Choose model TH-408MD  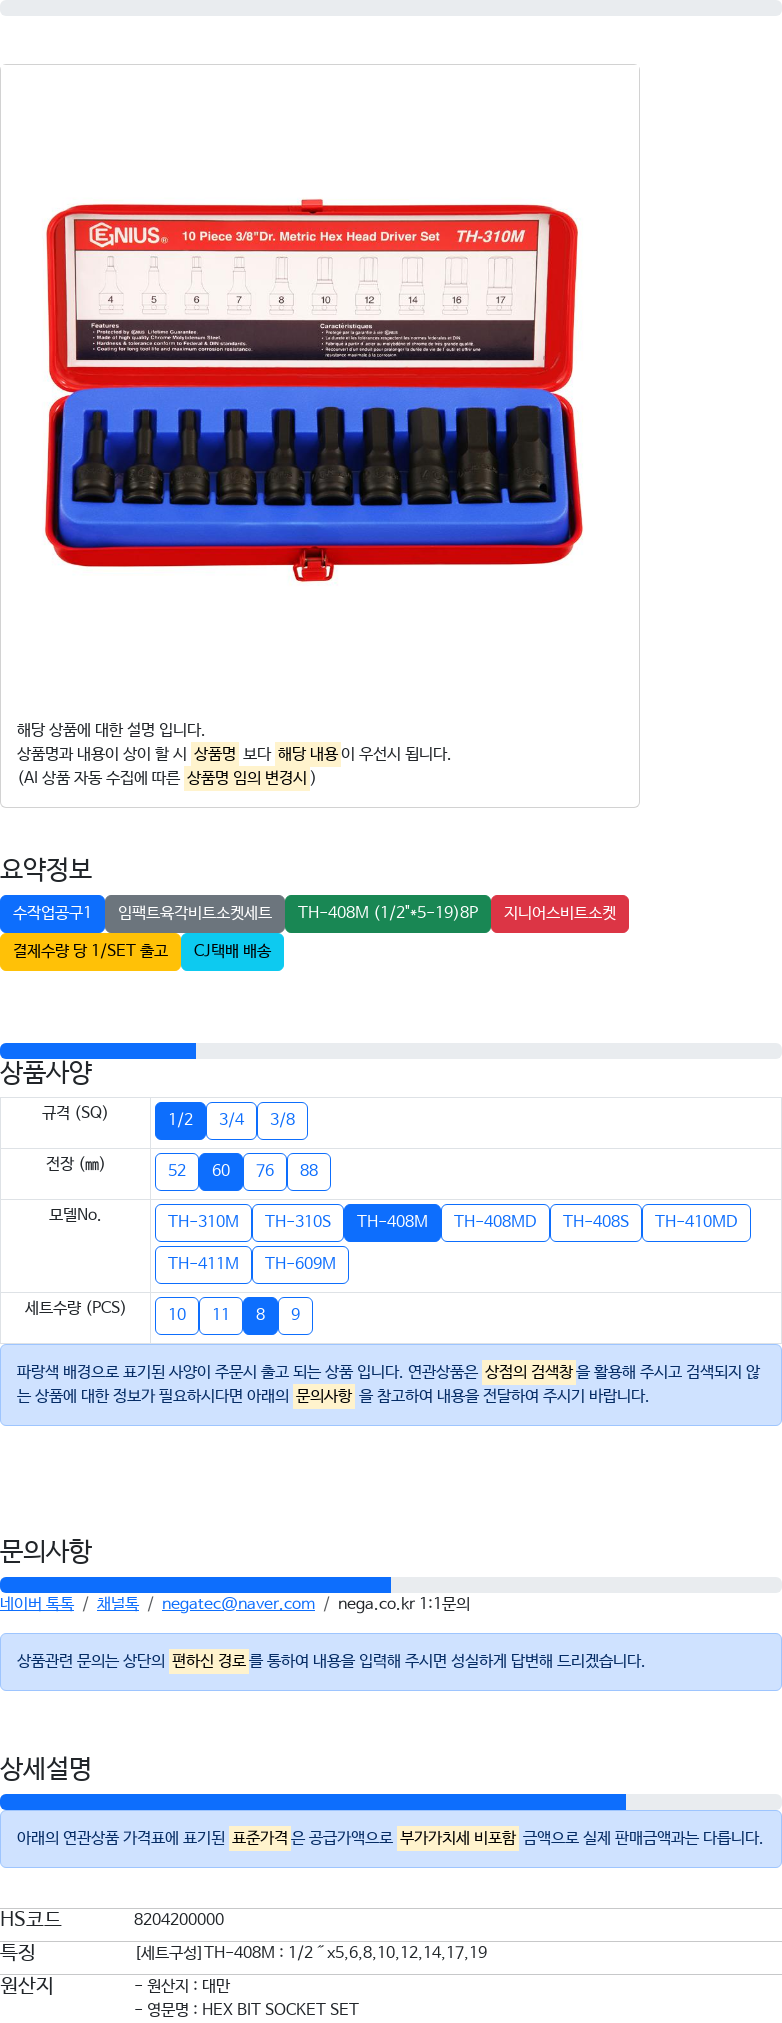point(495,1222)
